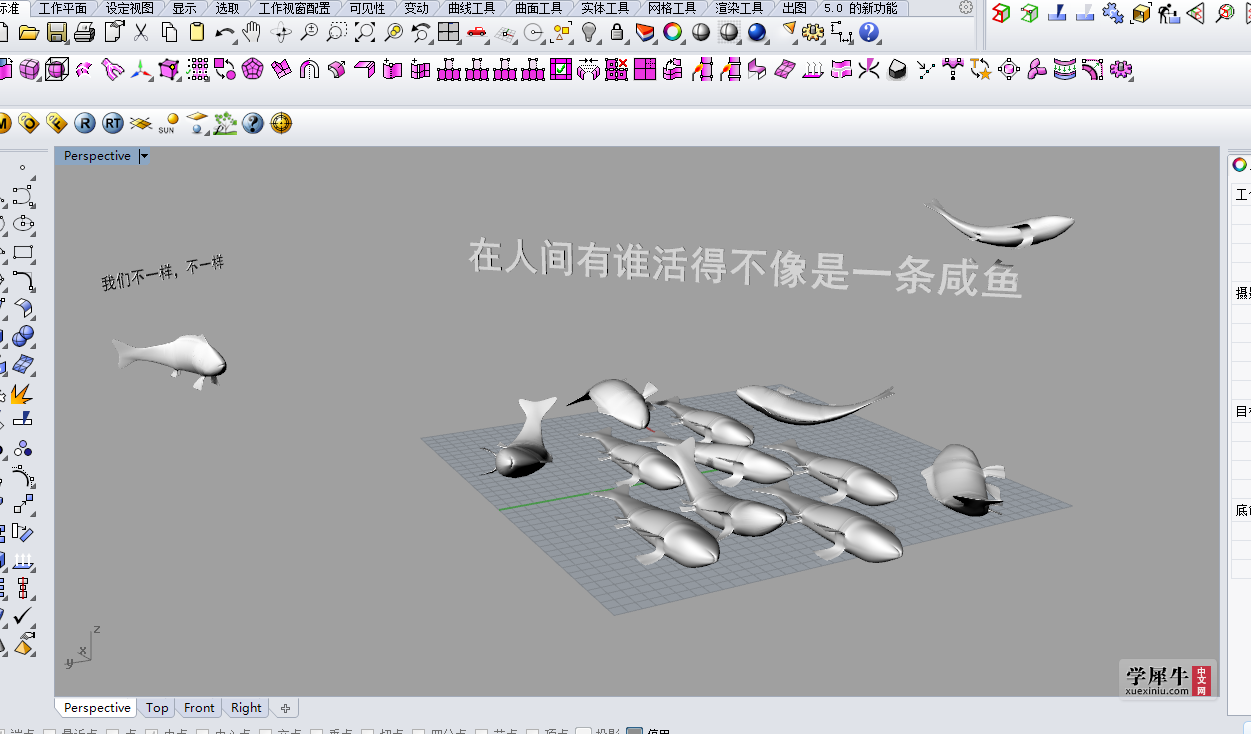Open the 显示 toolbar tab
1251x734 pixels.
coord(184,8)
